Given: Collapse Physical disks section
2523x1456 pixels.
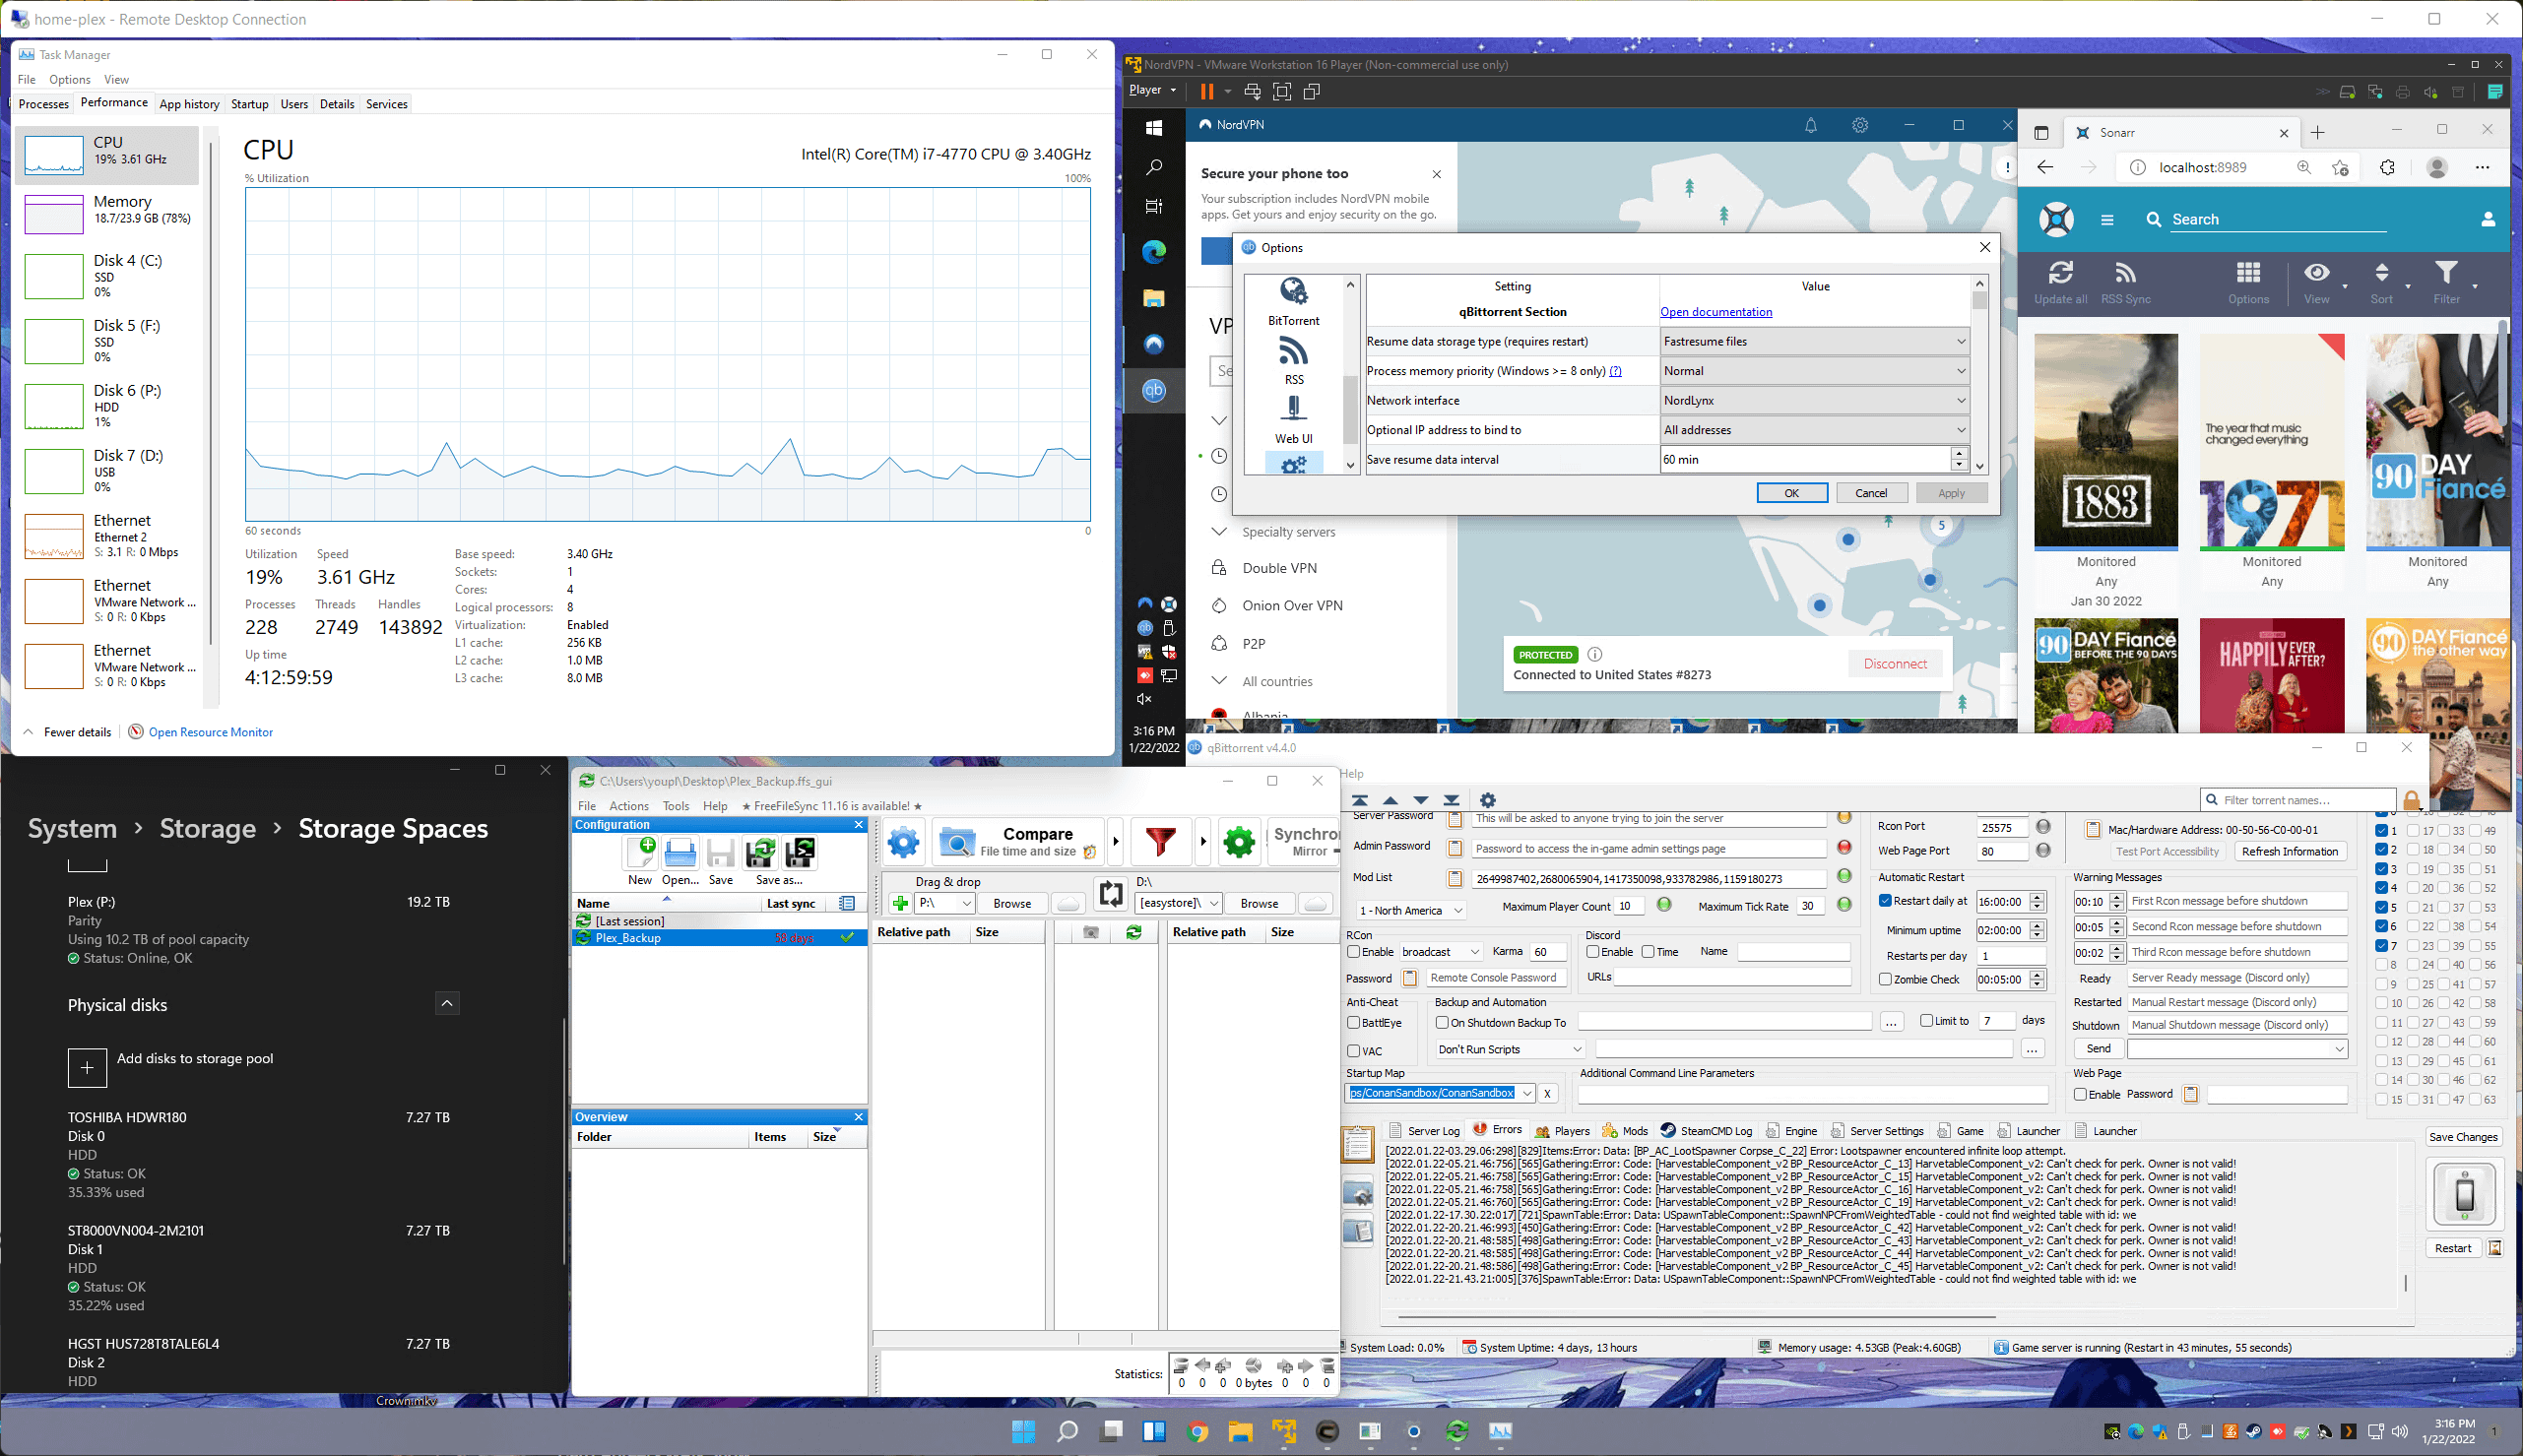Looking at the screenshot, I should coord(447,1003).
